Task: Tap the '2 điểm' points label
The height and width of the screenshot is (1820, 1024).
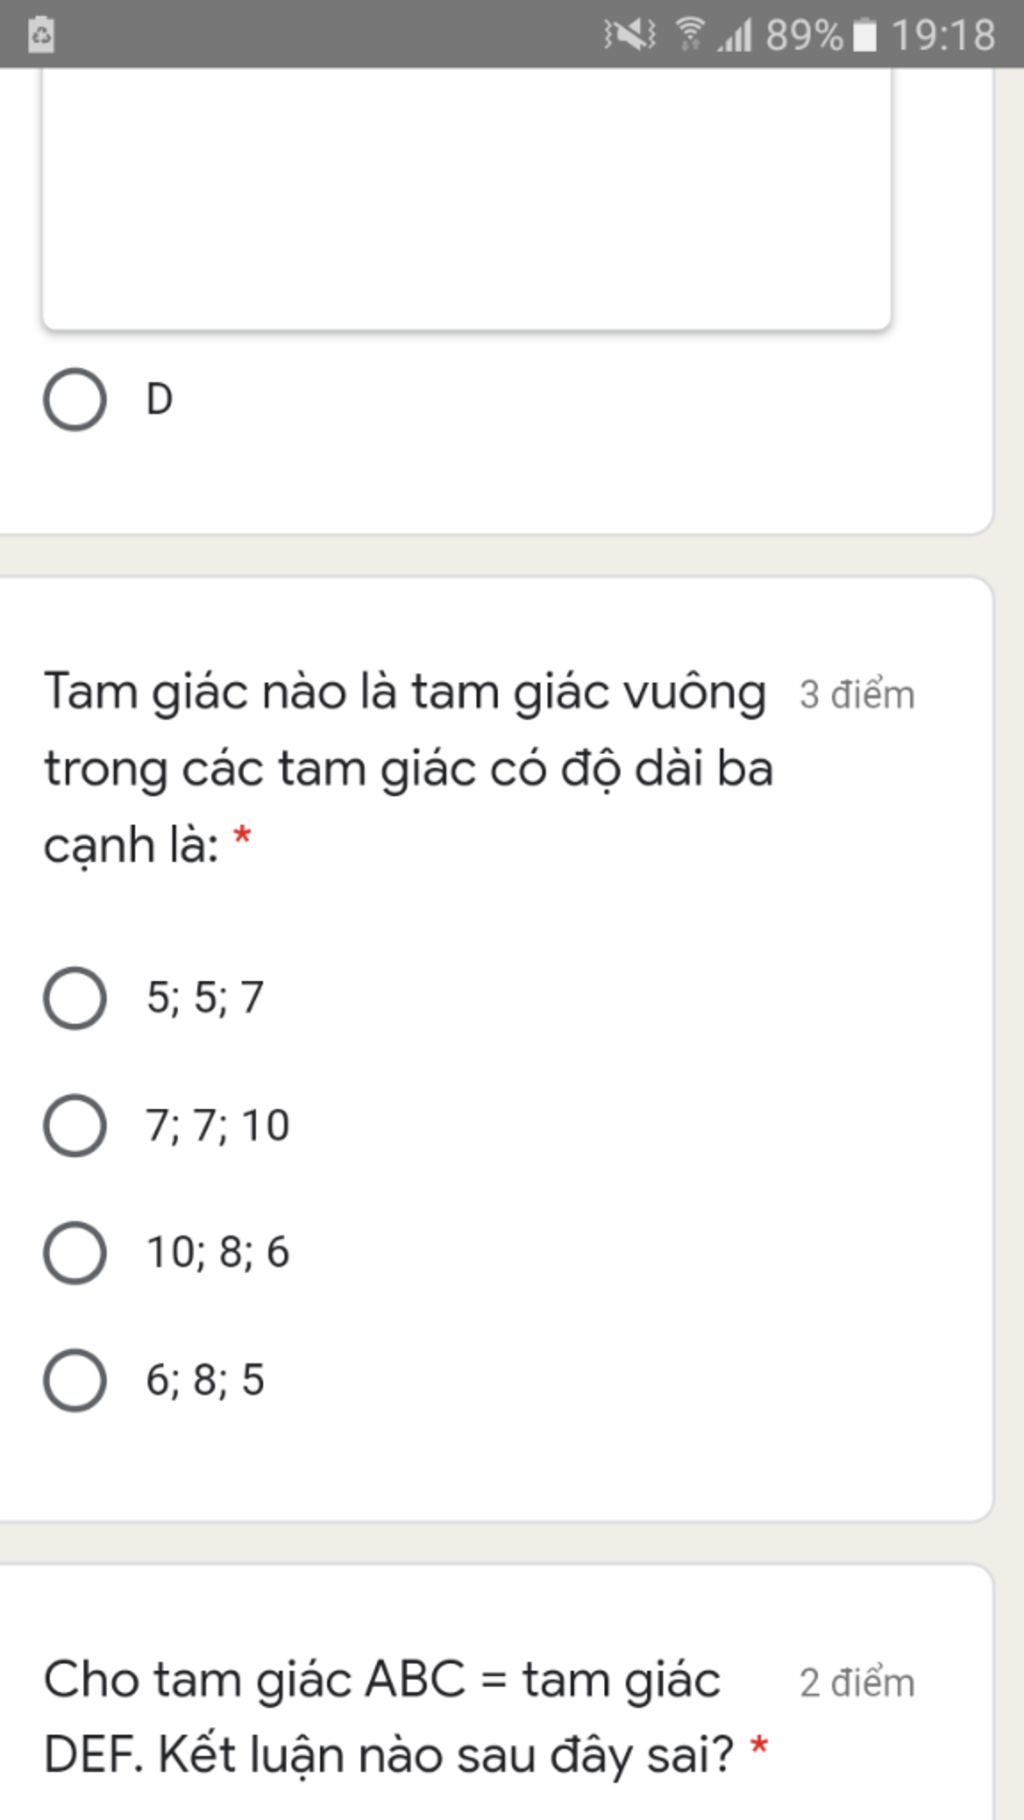Action: 857,1683
